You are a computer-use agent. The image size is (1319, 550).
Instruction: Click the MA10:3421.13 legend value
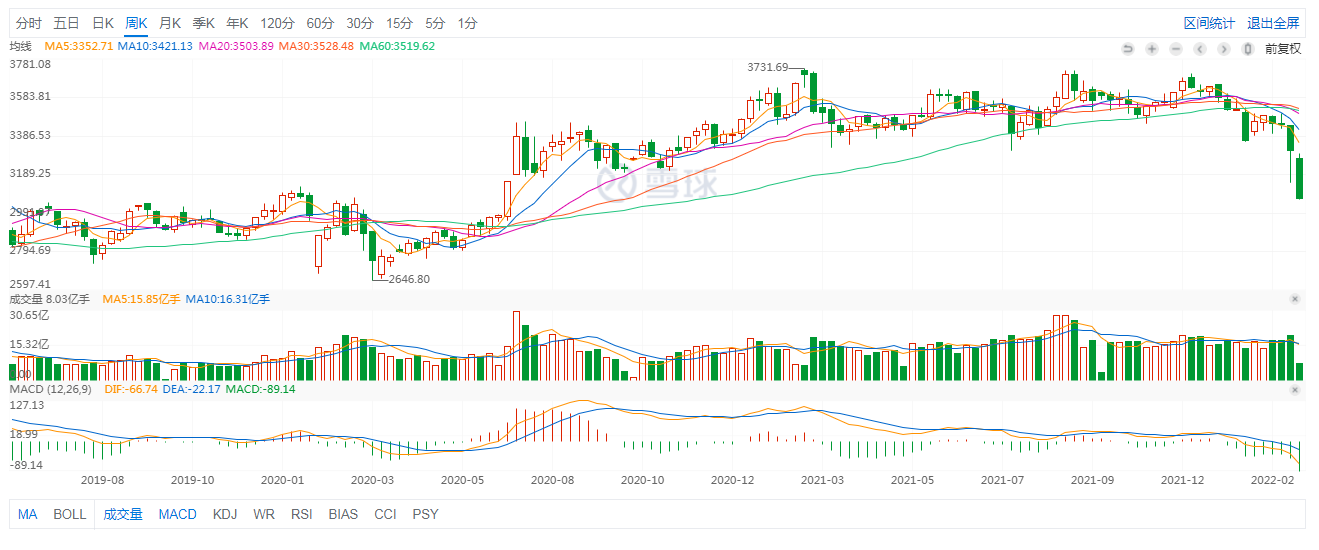(155, 46)
